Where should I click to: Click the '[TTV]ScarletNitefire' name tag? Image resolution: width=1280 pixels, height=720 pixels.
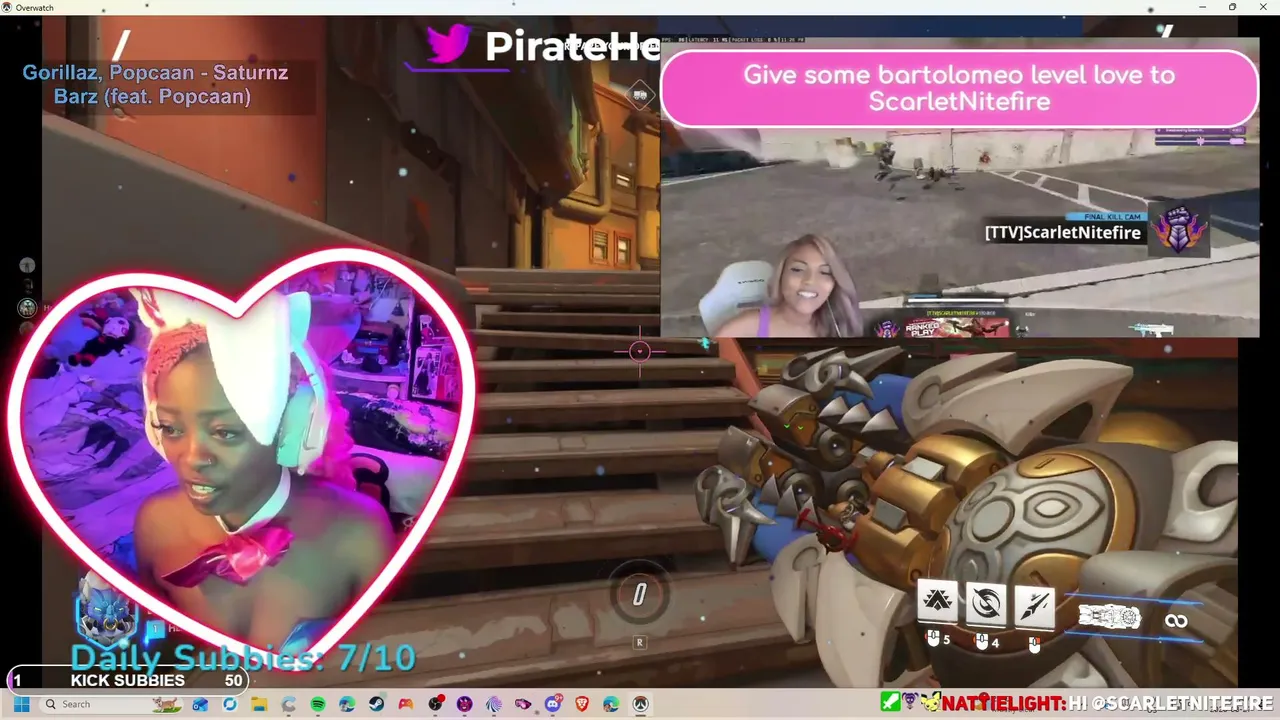pyautogui.click(x=1063, y=232)
